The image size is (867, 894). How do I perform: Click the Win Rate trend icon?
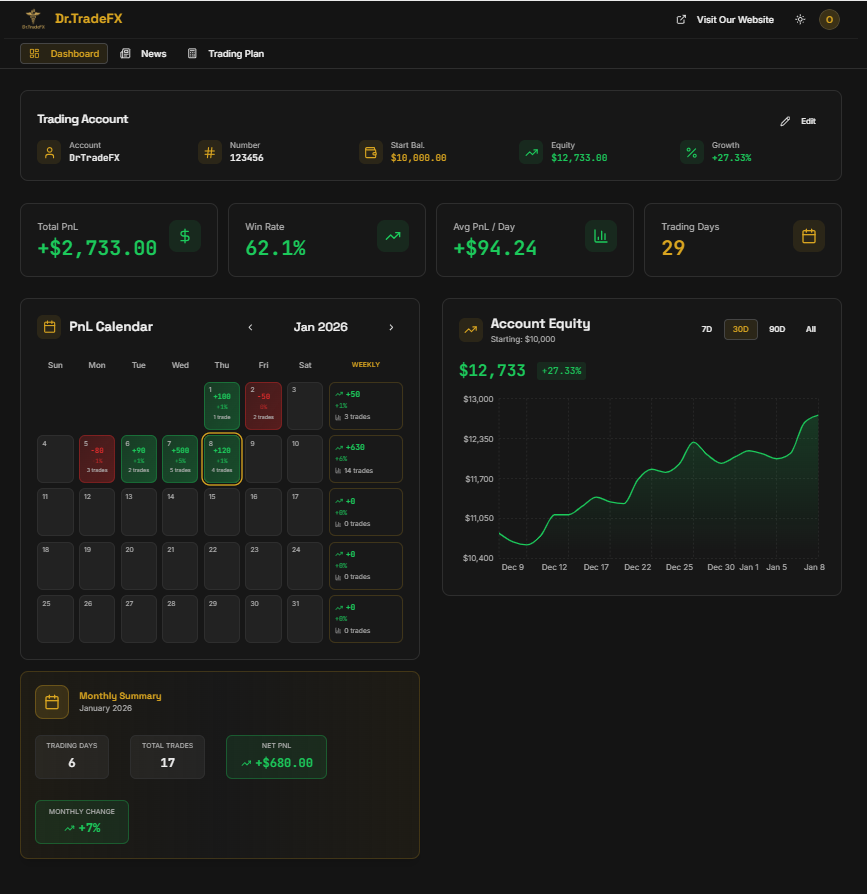pyautogui.click(x=393, y=236)
